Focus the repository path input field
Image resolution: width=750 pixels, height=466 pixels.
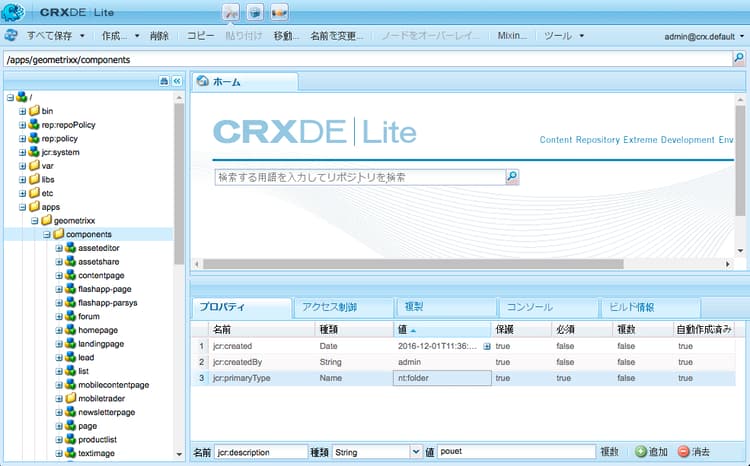[367, 60]
